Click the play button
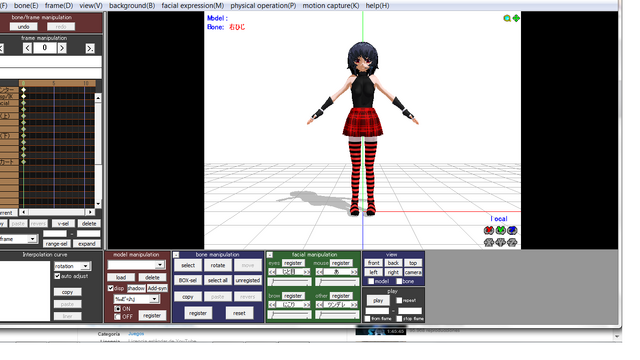 tap(378, 300)
